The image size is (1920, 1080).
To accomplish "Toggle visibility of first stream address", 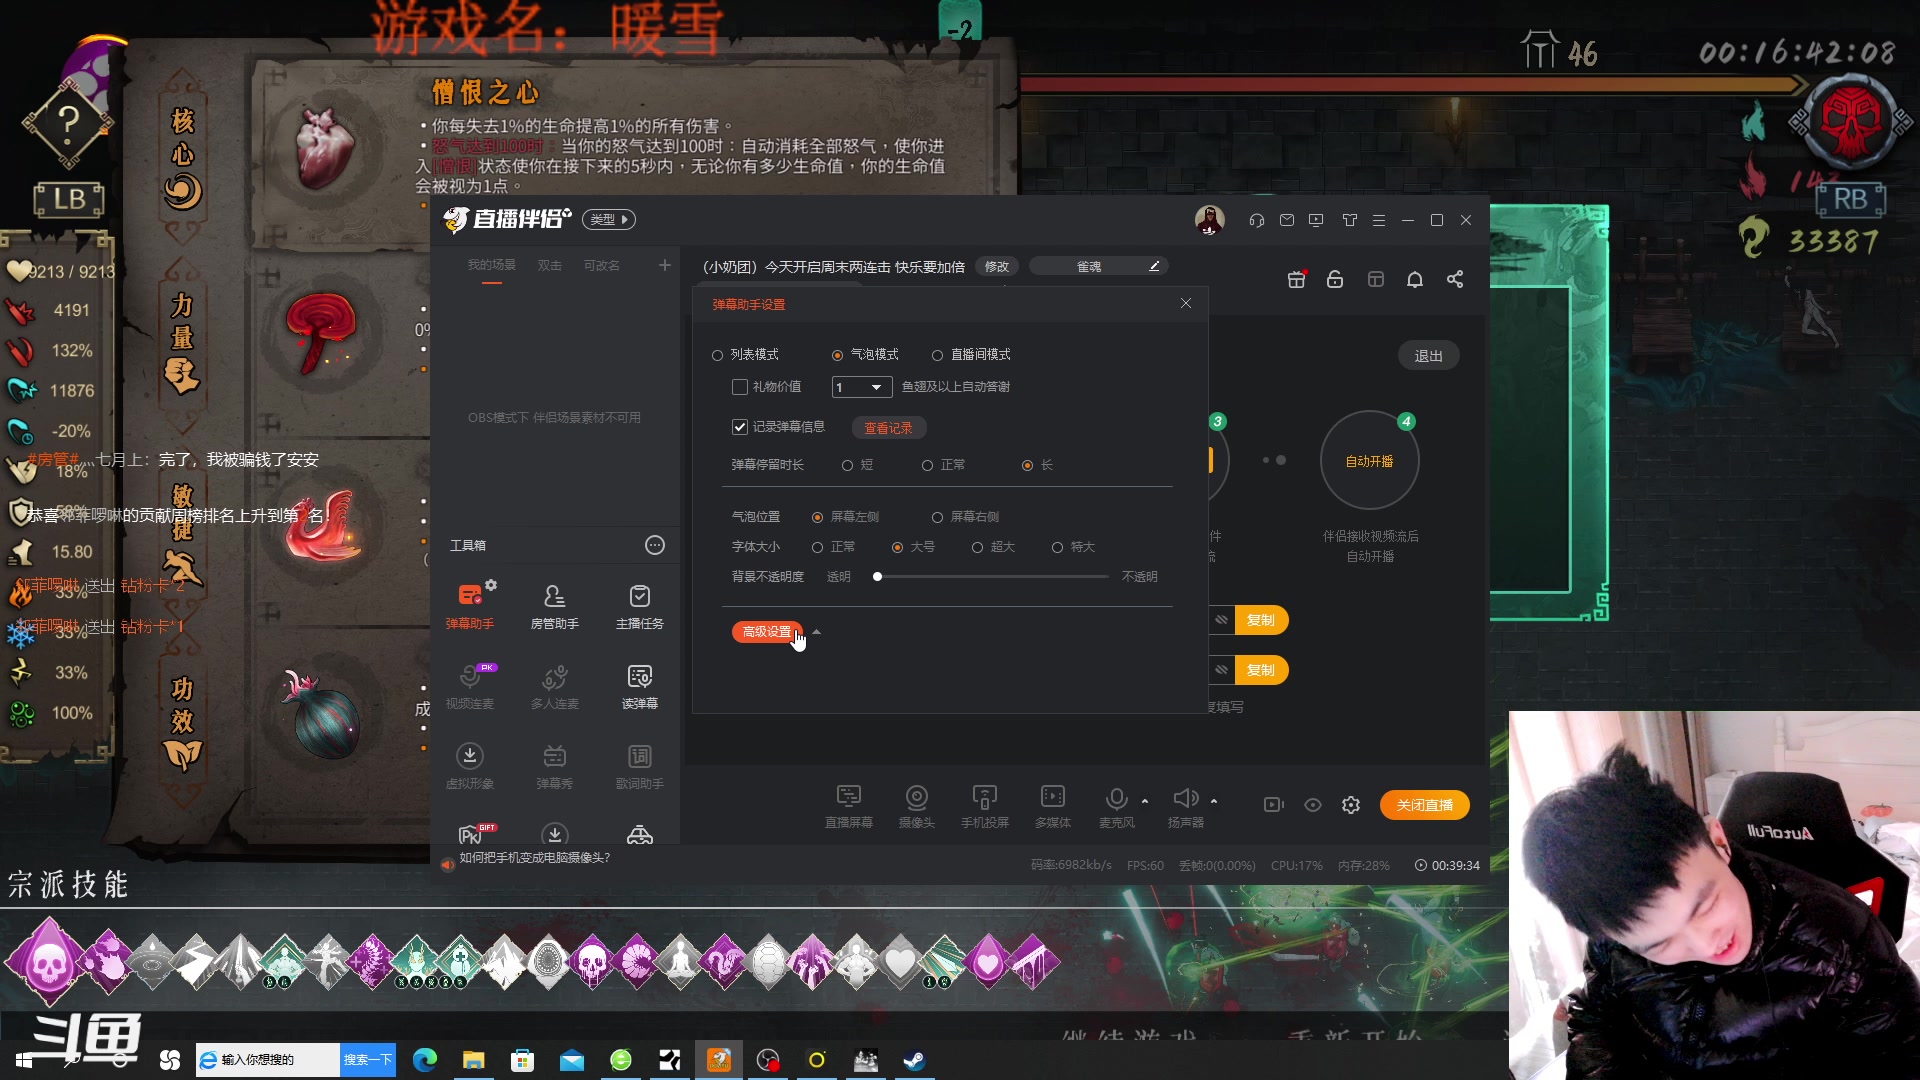I will point(1221,620).
